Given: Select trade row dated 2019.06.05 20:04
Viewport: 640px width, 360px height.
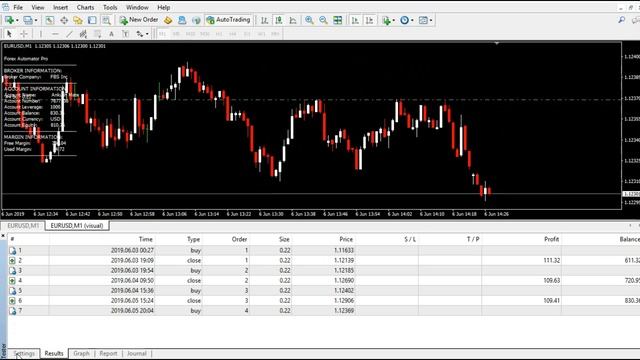Looking at the screenshot, I should point(323,311).
